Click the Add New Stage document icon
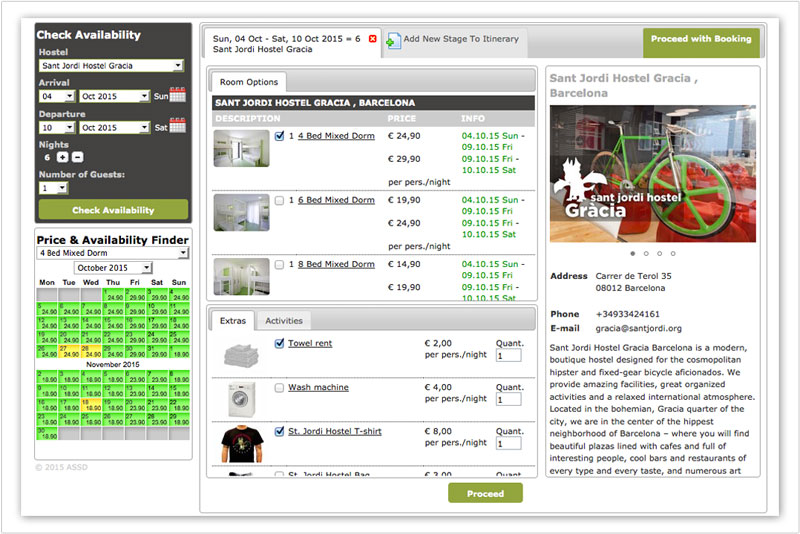 pyautogui.click(x=393, y=41)
